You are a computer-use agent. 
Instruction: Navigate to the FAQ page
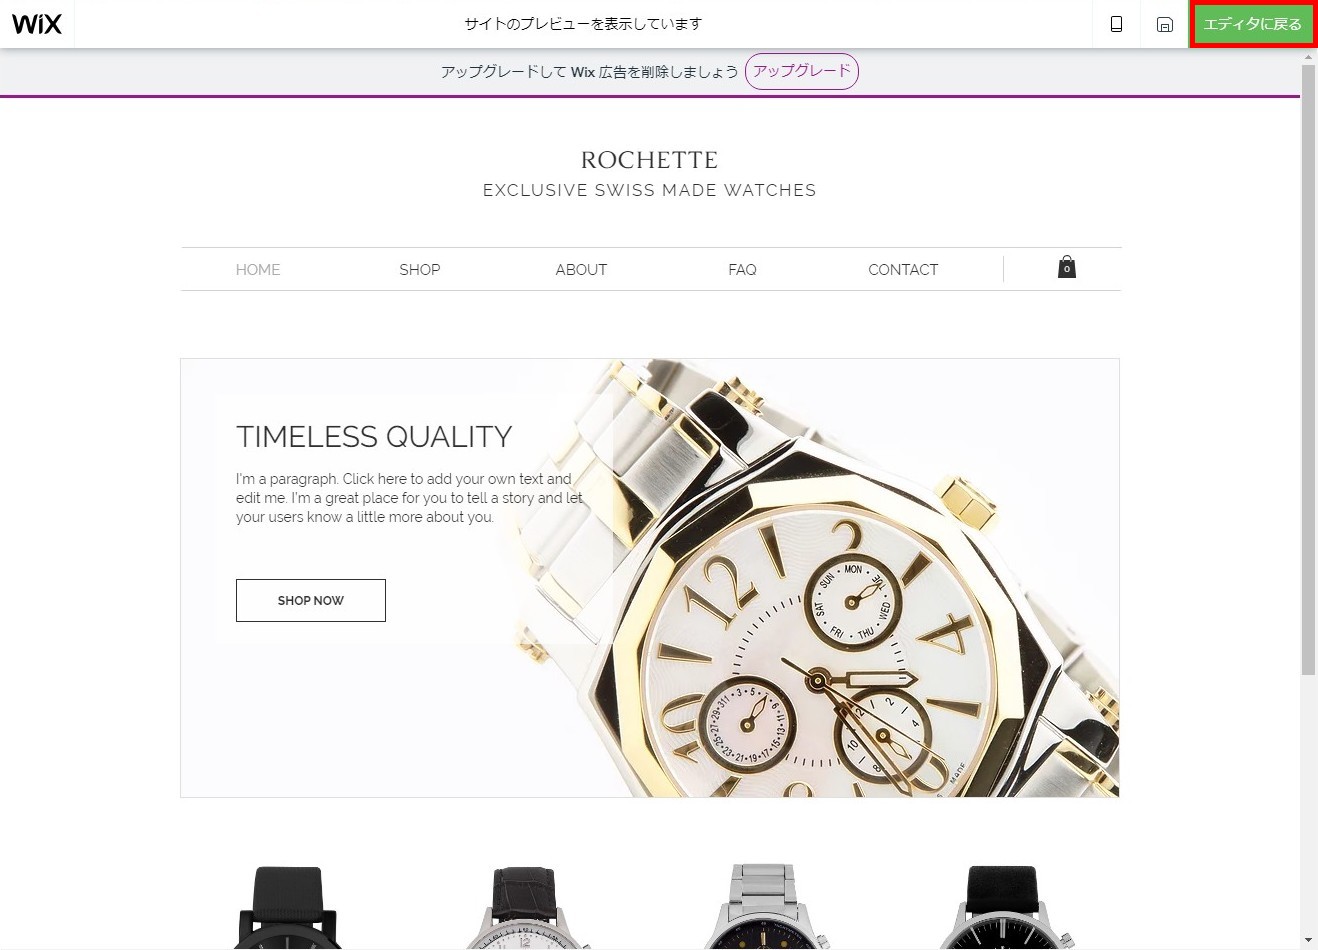point(742,270)
